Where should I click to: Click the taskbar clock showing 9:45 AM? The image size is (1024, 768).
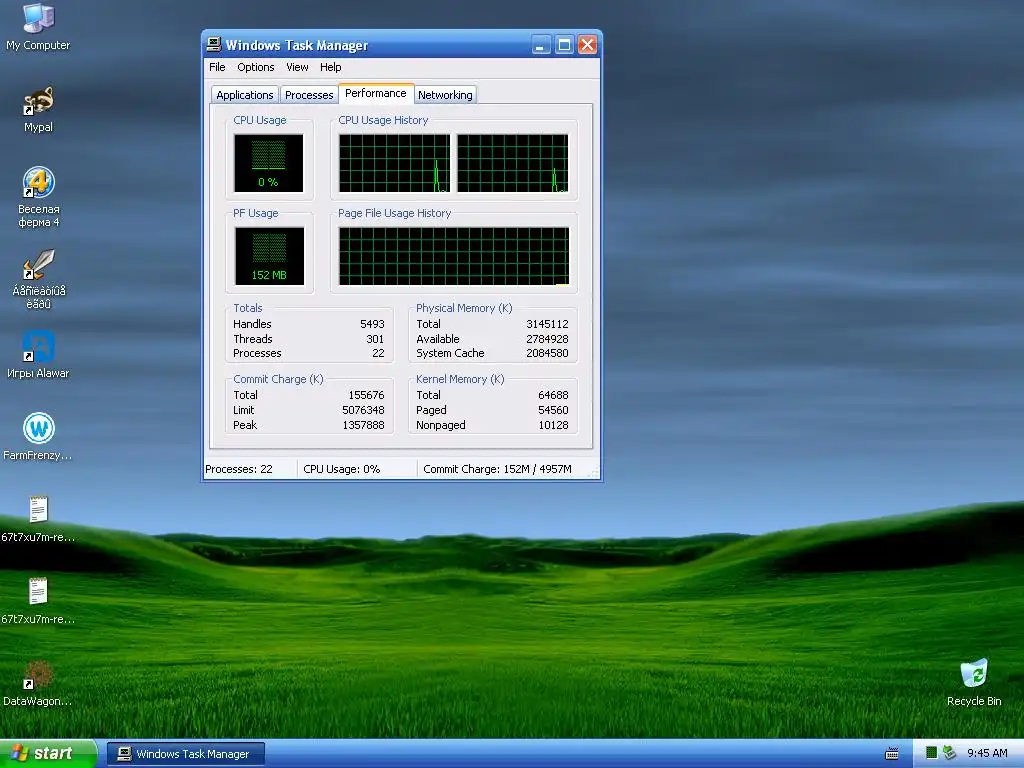click(x=987, y=753)
